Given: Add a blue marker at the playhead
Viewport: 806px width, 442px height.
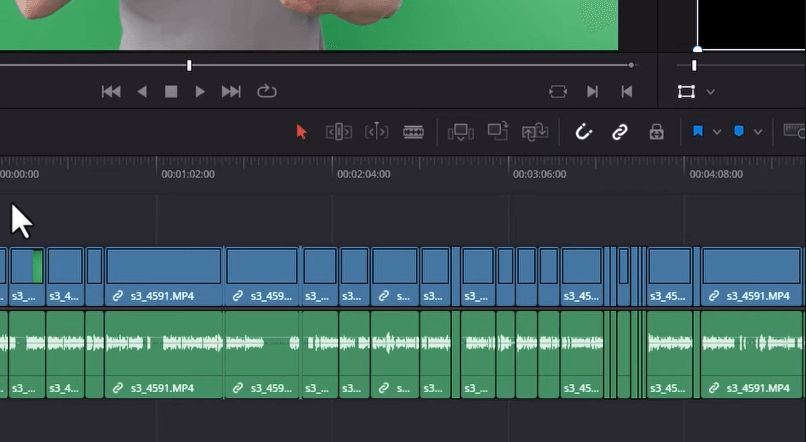Looking at the screenshot, I should tap(739, 132).
